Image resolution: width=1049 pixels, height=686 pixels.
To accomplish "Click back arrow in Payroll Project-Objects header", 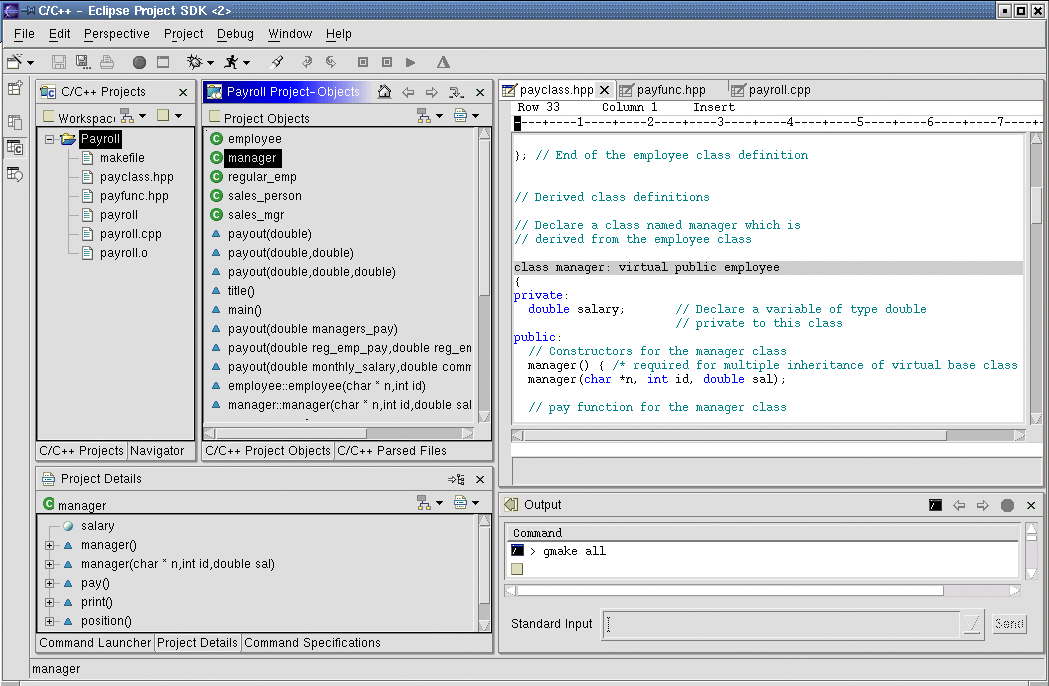I will [x=408, y=92].
